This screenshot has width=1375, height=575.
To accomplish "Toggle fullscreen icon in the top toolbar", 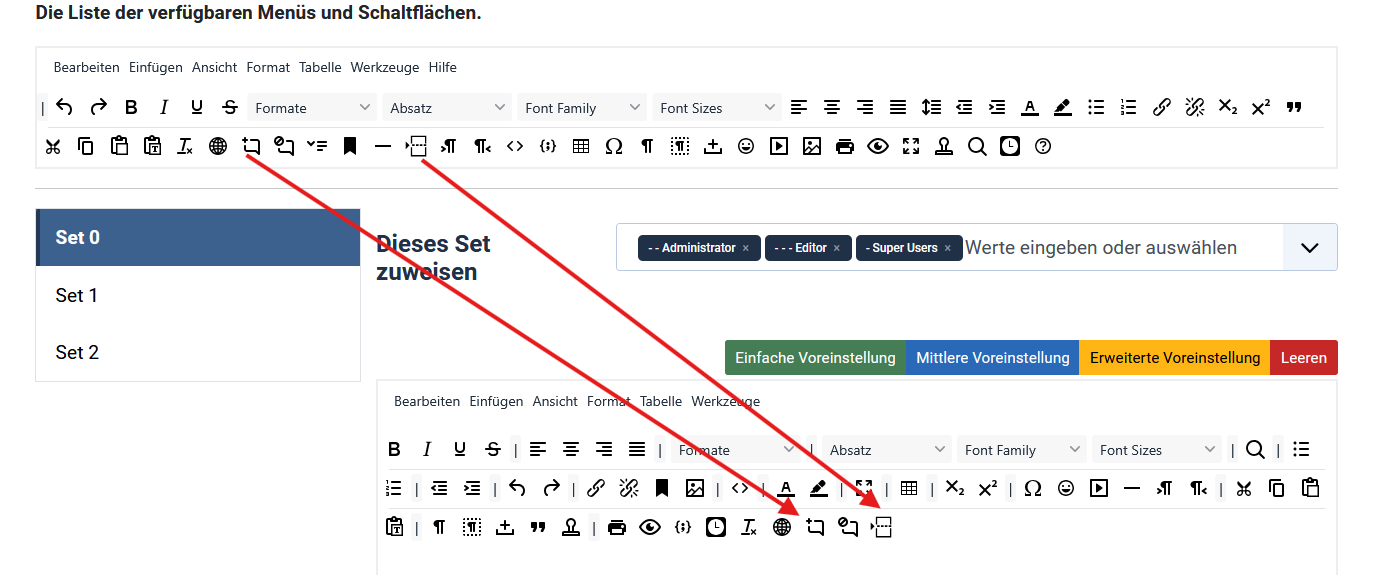I will tap(911, 146).
